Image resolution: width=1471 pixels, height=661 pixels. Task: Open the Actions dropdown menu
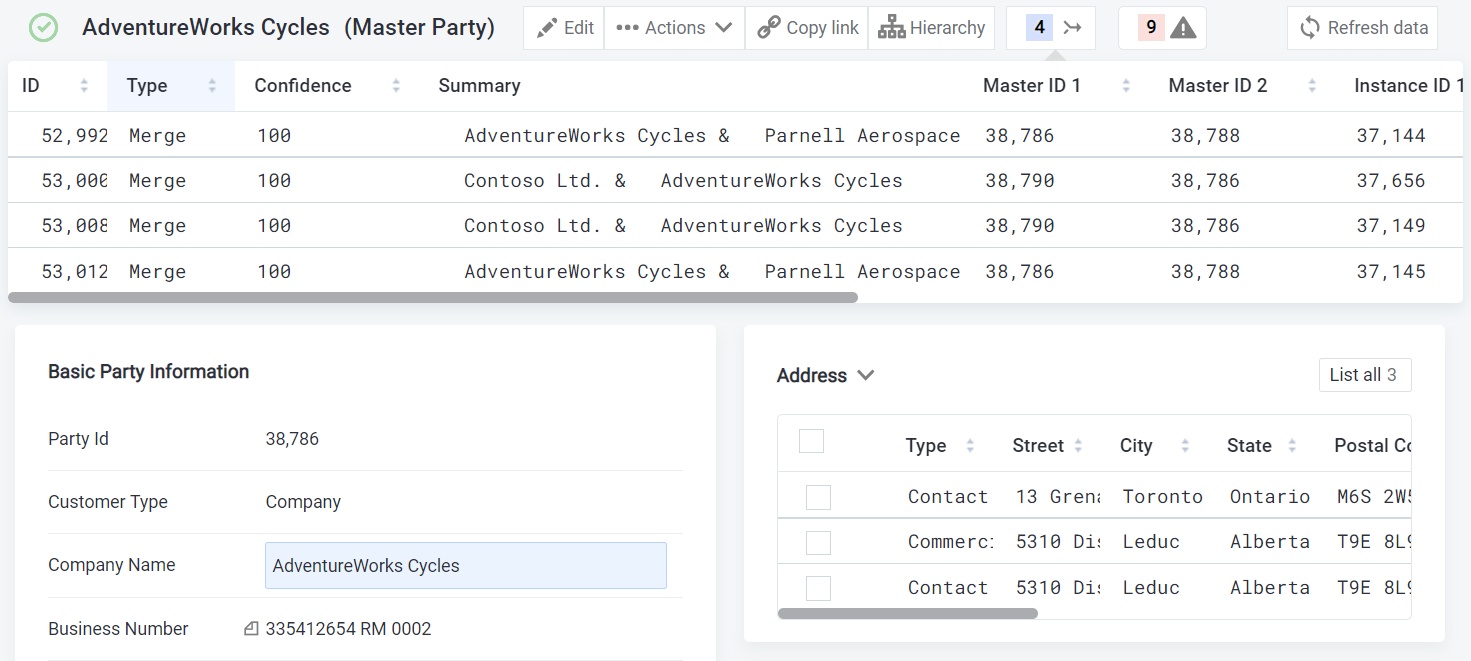[674, 28]
